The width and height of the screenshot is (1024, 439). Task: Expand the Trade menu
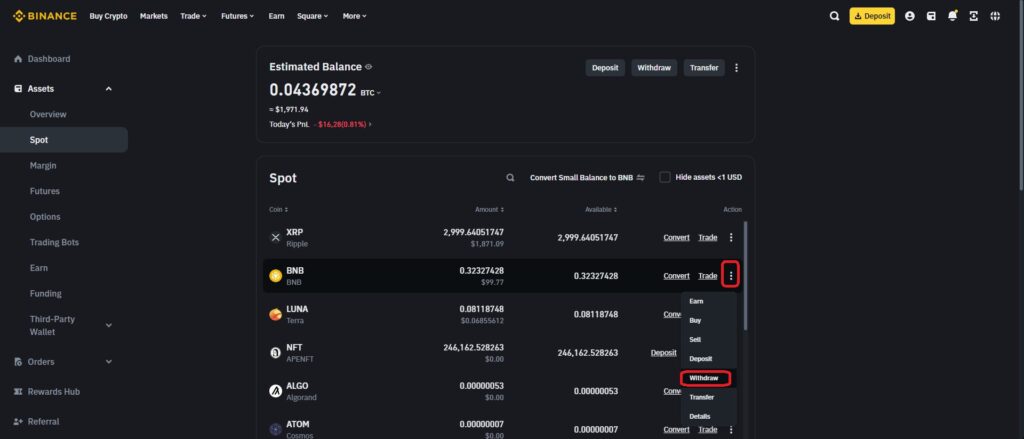[193, 16]
